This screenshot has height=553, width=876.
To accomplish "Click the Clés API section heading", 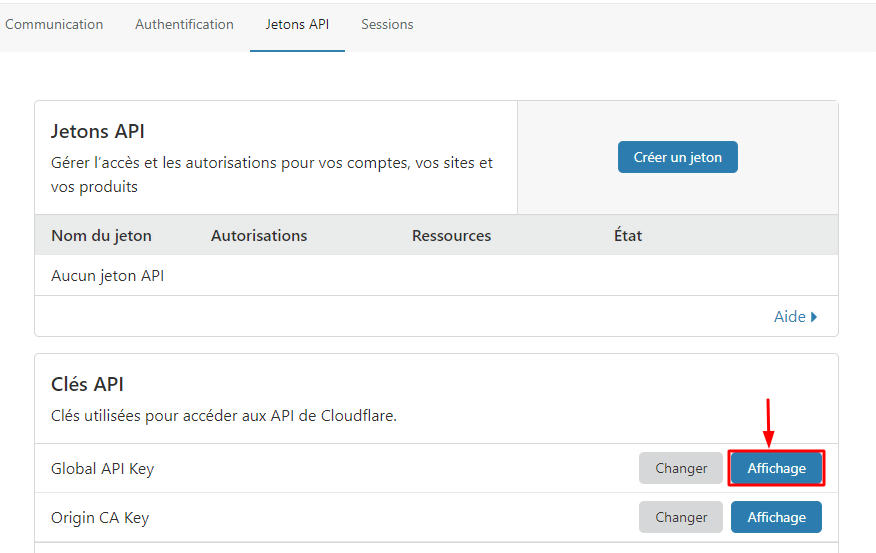I will coord(87,384).
